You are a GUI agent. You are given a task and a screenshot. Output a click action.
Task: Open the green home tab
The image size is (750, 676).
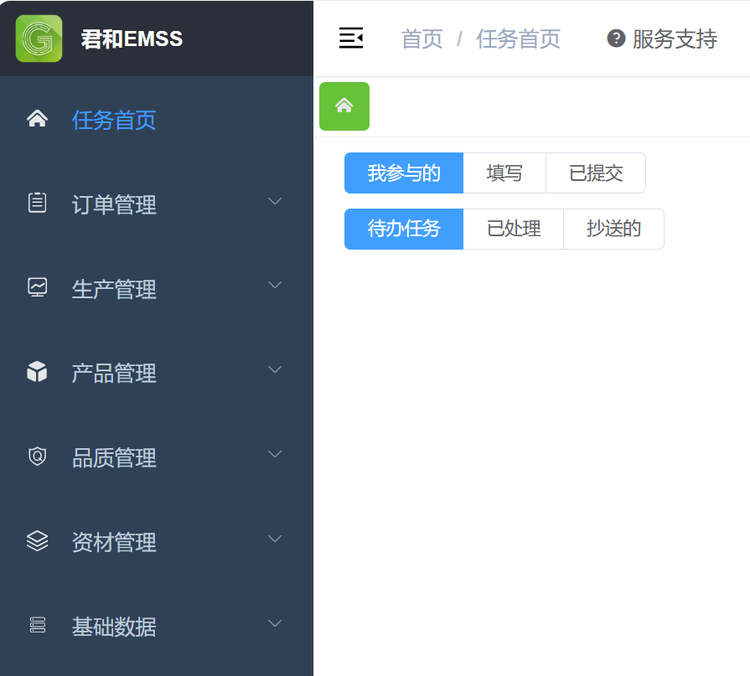[344, 106]
